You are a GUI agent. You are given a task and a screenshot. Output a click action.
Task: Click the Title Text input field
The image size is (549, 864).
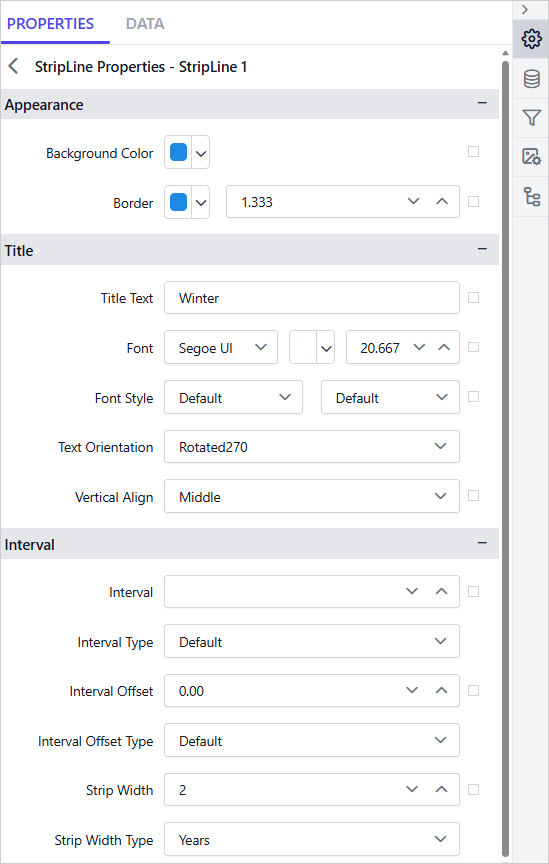point(312,298)
